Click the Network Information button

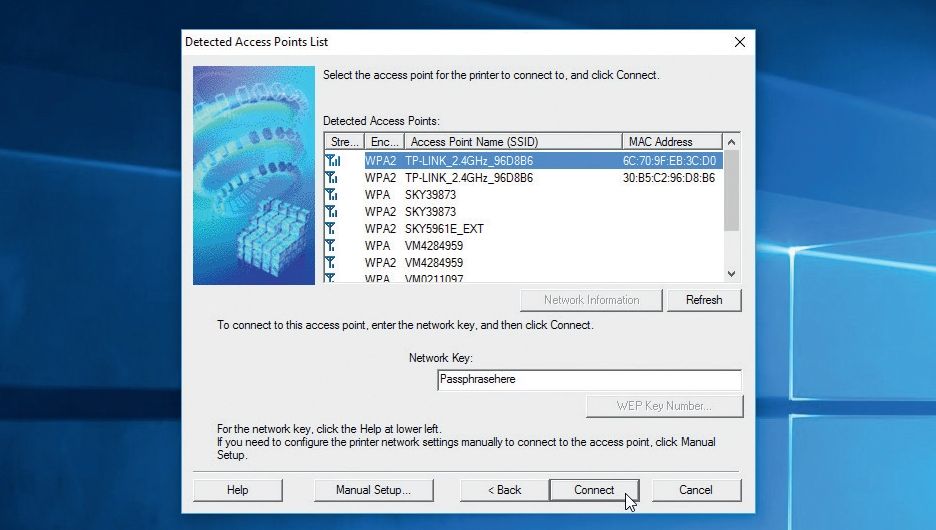[x=591, y=300]
